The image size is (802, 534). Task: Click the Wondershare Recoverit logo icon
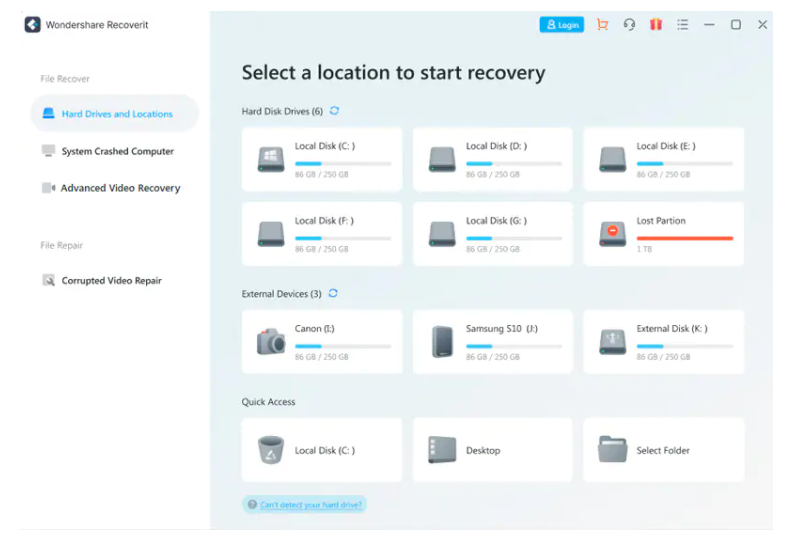pyautogui.click(x=32, y=25)
